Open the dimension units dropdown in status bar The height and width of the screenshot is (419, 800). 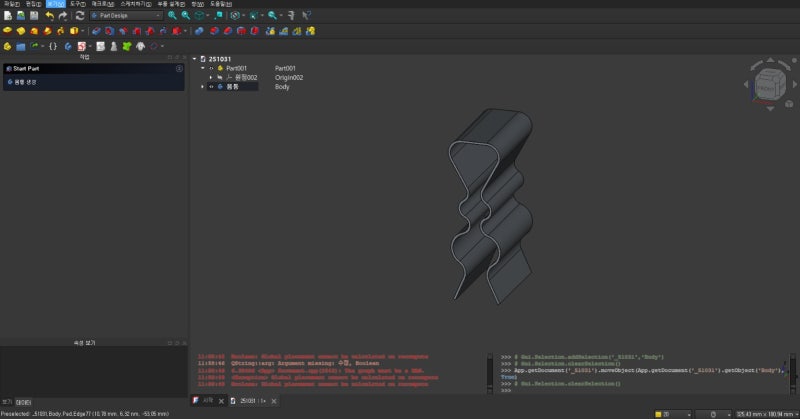(767, 414)
